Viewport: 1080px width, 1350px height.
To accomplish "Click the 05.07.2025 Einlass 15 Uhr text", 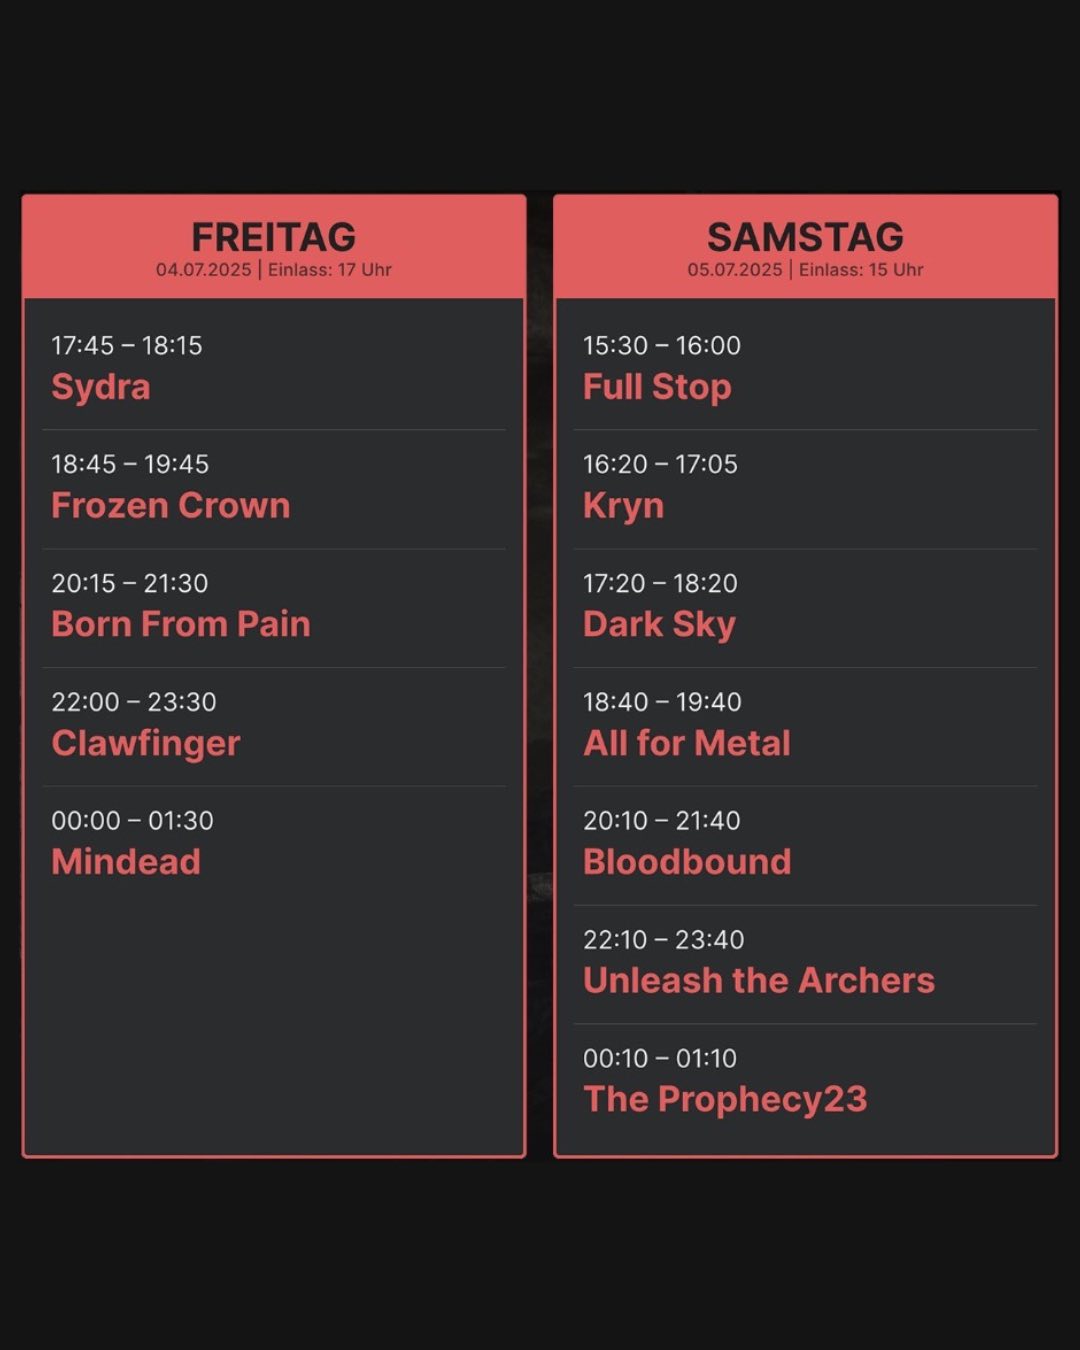I will pyautogui.click(x=805, y=270).
